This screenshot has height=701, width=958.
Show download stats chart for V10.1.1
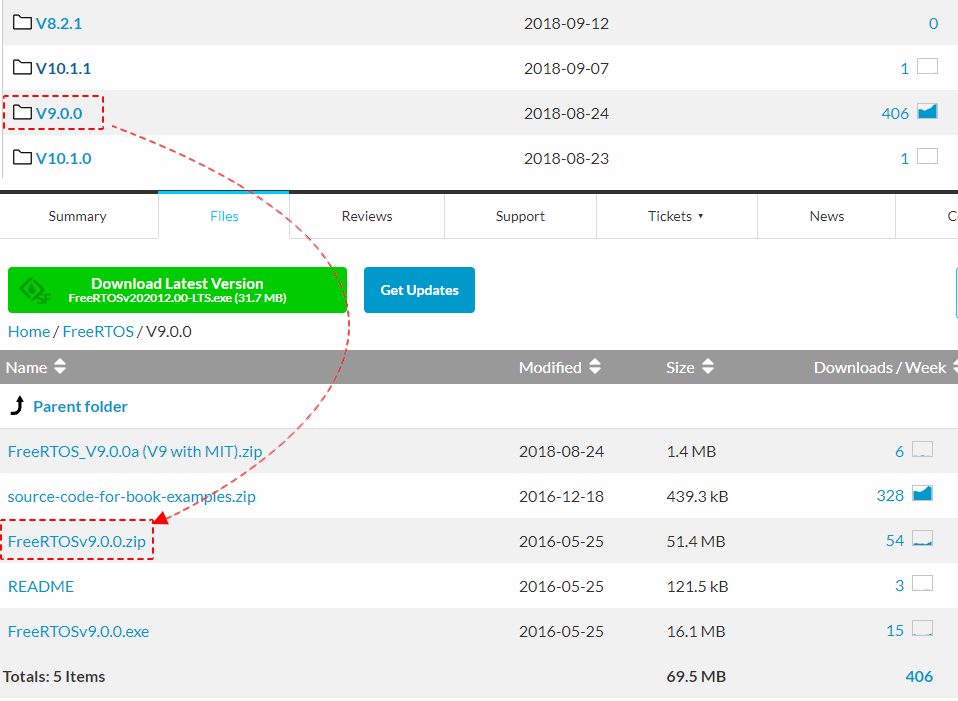click(x=927, y=66)
